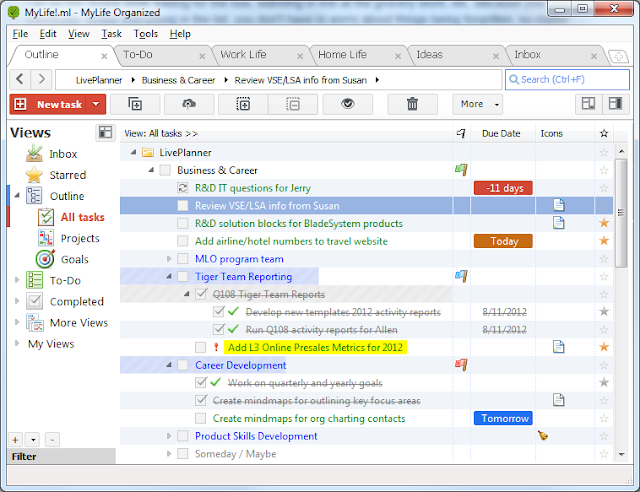The height and width of the screenshot is (492, 640).
Task: Click the expand all toolbar icon
Action: [x=243, y=105]
